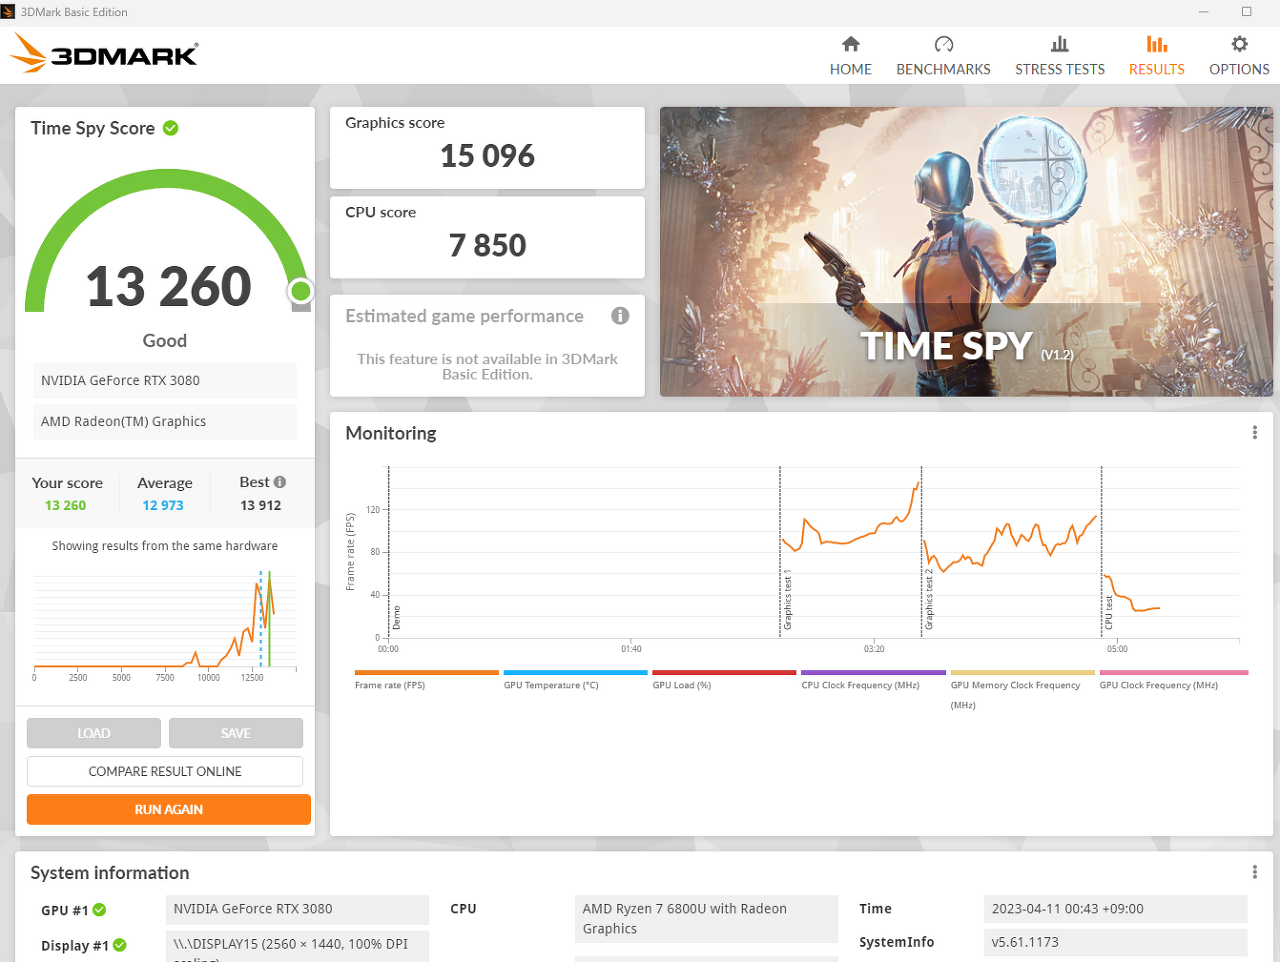Click the score gauge indicator knob
This screenshot has width=1280, height=962.
(x=300, y=291)
